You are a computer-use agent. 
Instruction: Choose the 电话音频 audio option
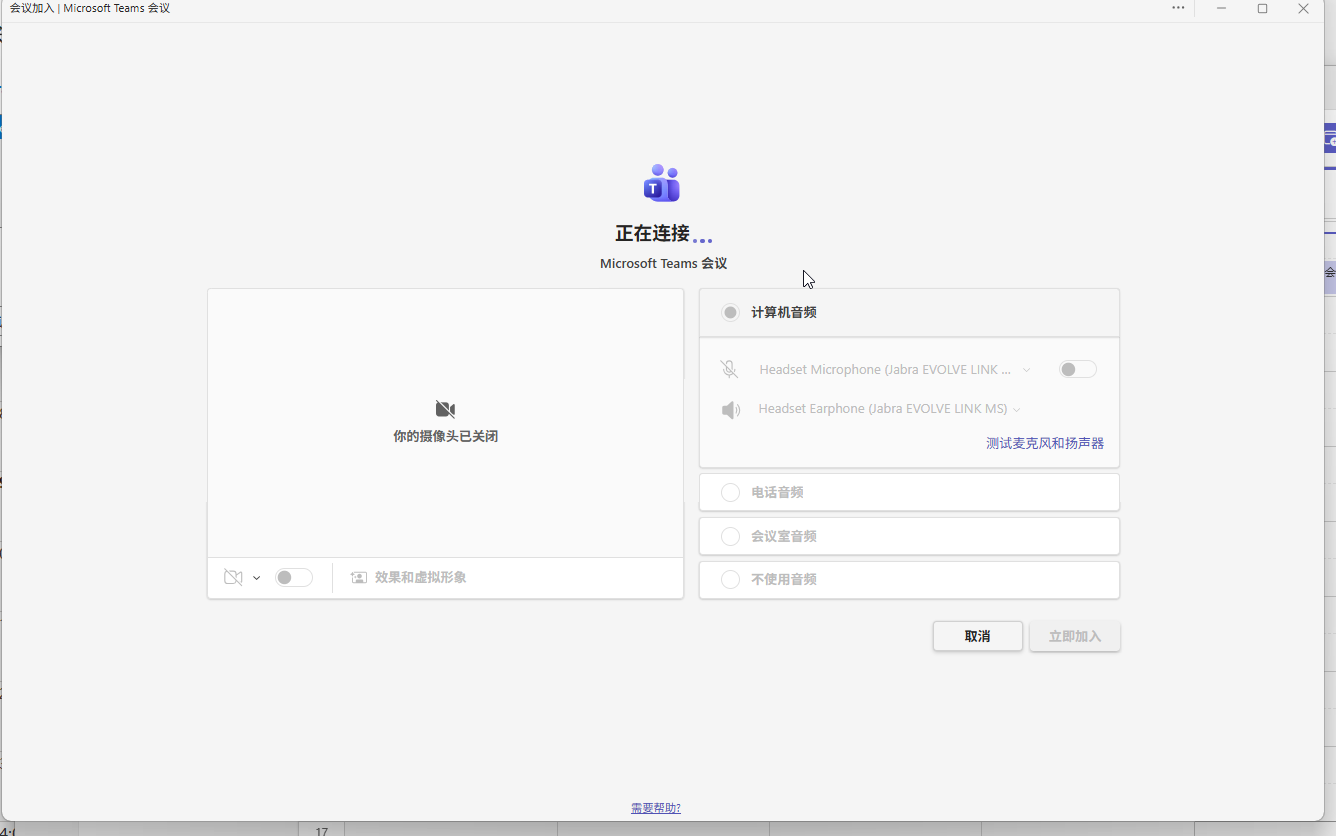909,492
